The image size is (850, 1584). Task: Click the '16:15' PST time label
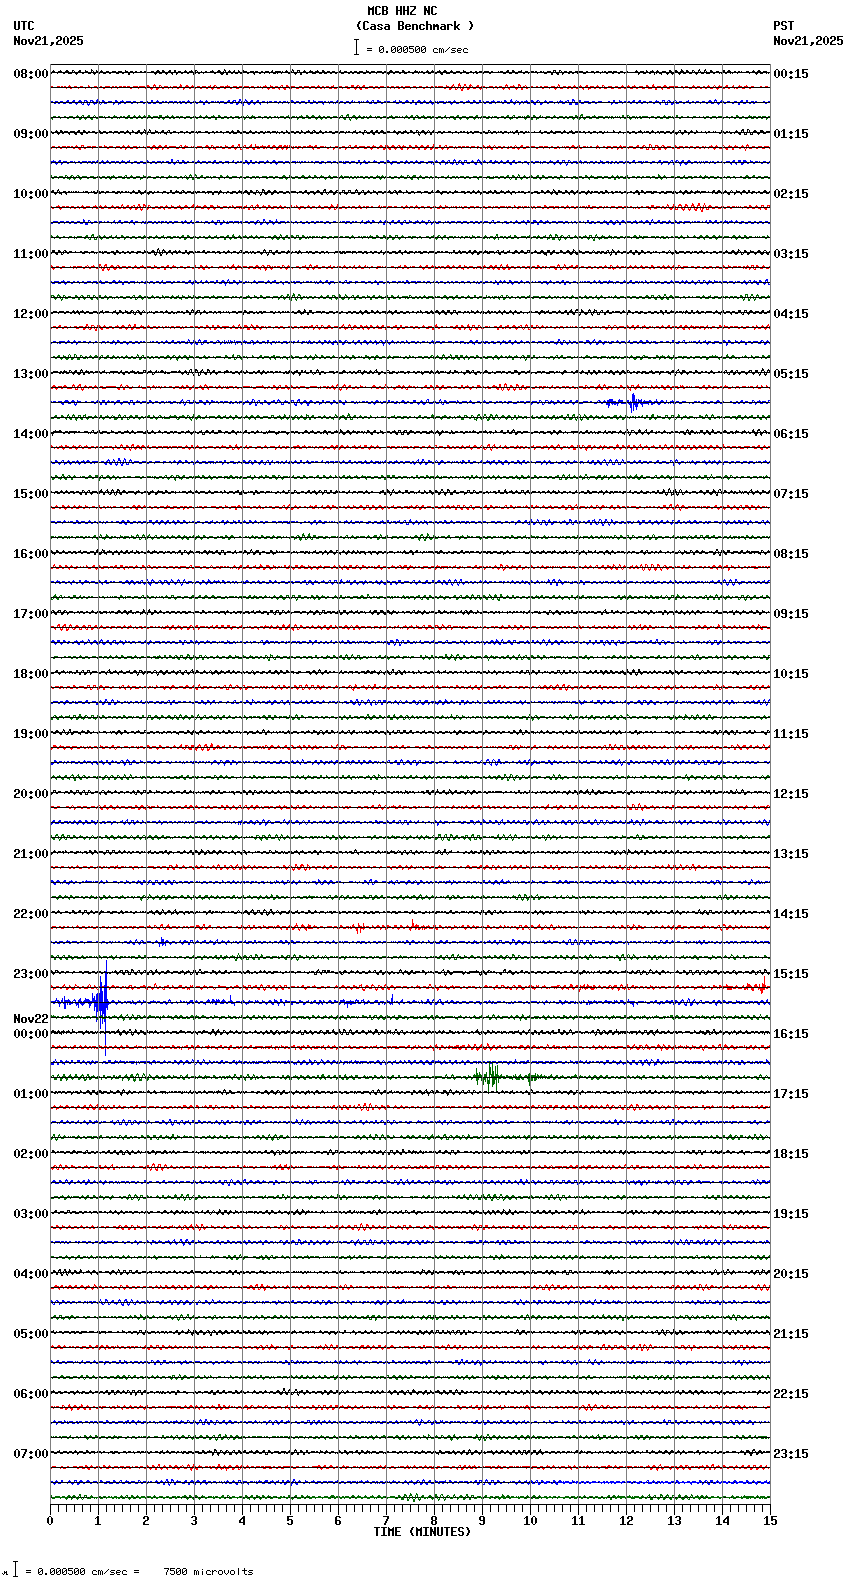791,1034
